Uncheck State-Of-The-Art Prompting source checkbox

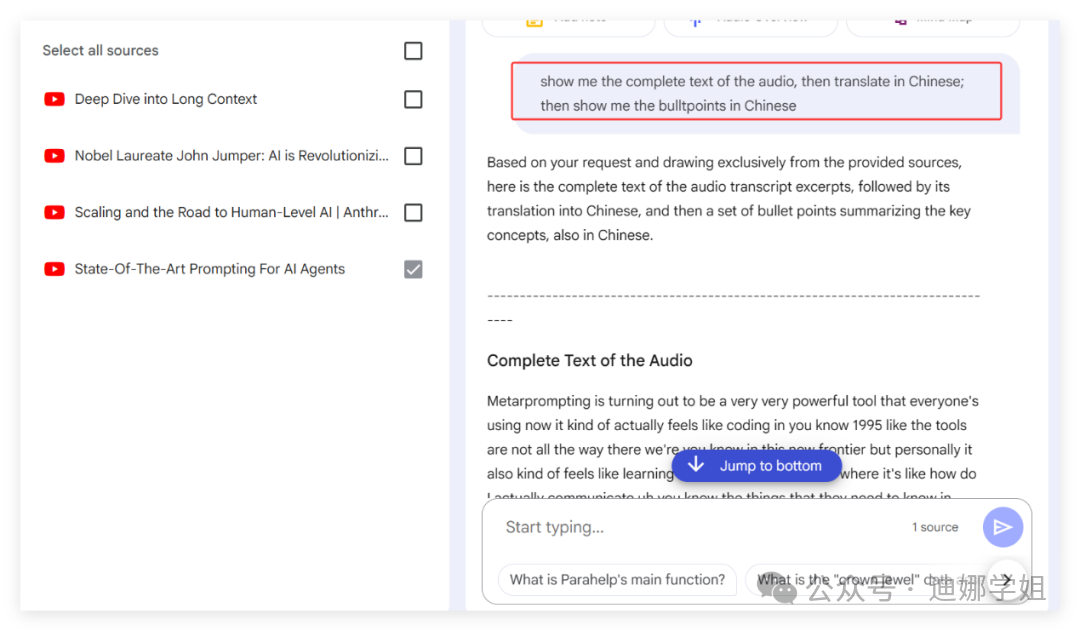[x=413, y=269]
